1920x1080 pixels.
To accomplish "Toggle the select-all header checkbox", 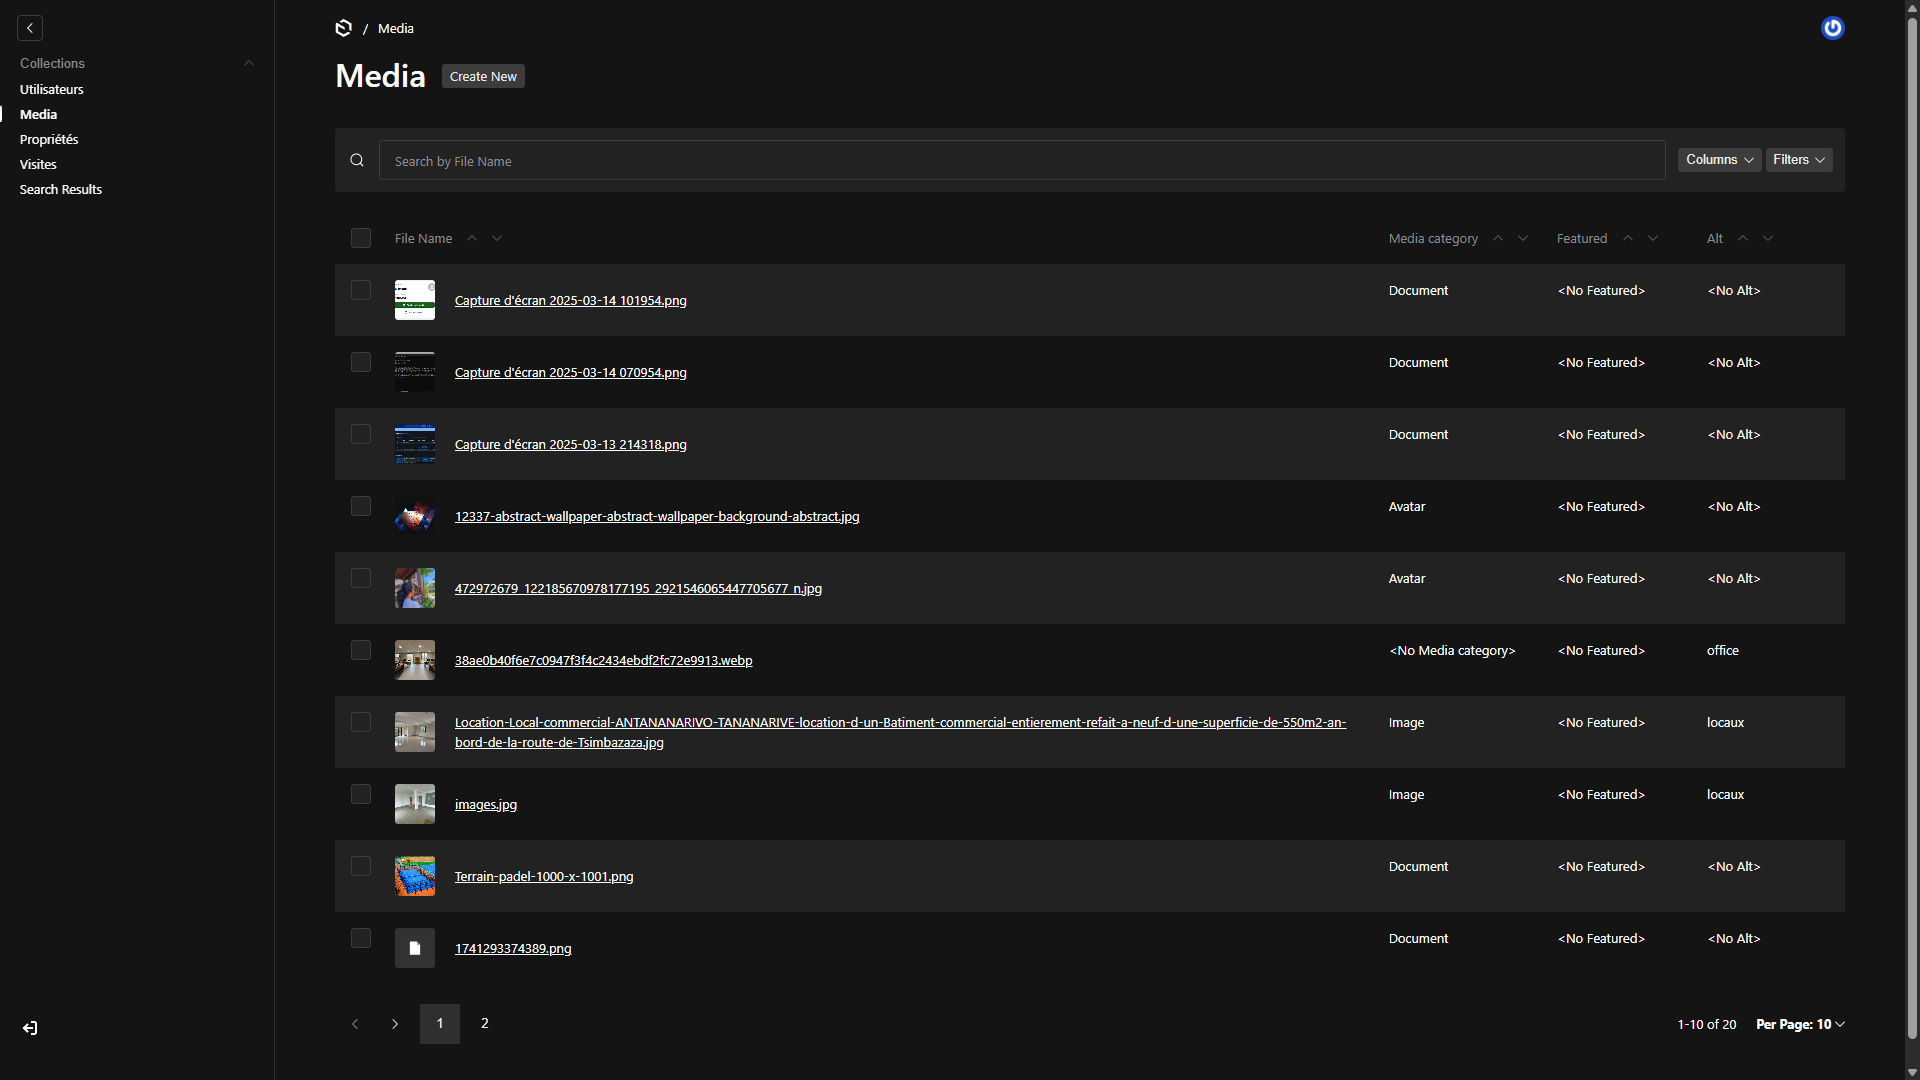I will pos(361,238).
